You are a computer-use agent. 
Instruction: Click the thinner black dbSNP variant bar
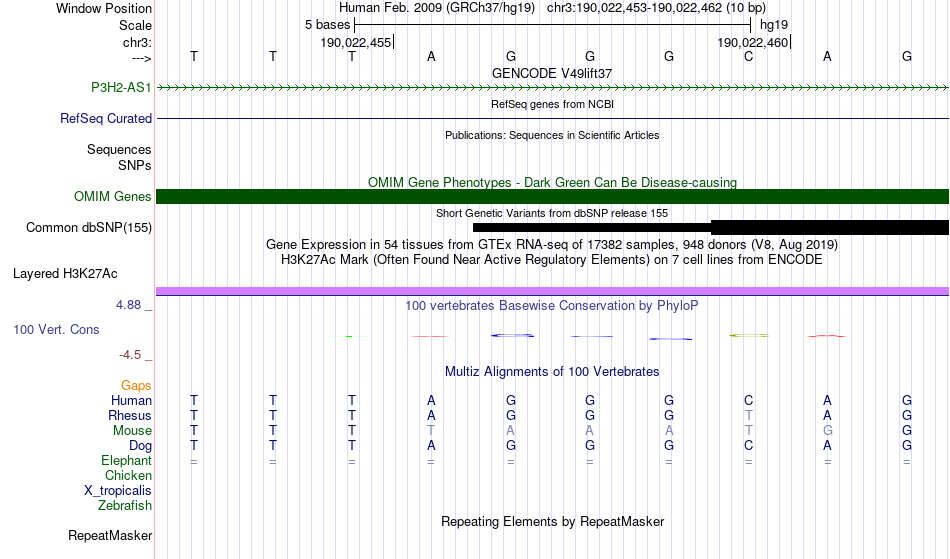[x=592, y=228]
